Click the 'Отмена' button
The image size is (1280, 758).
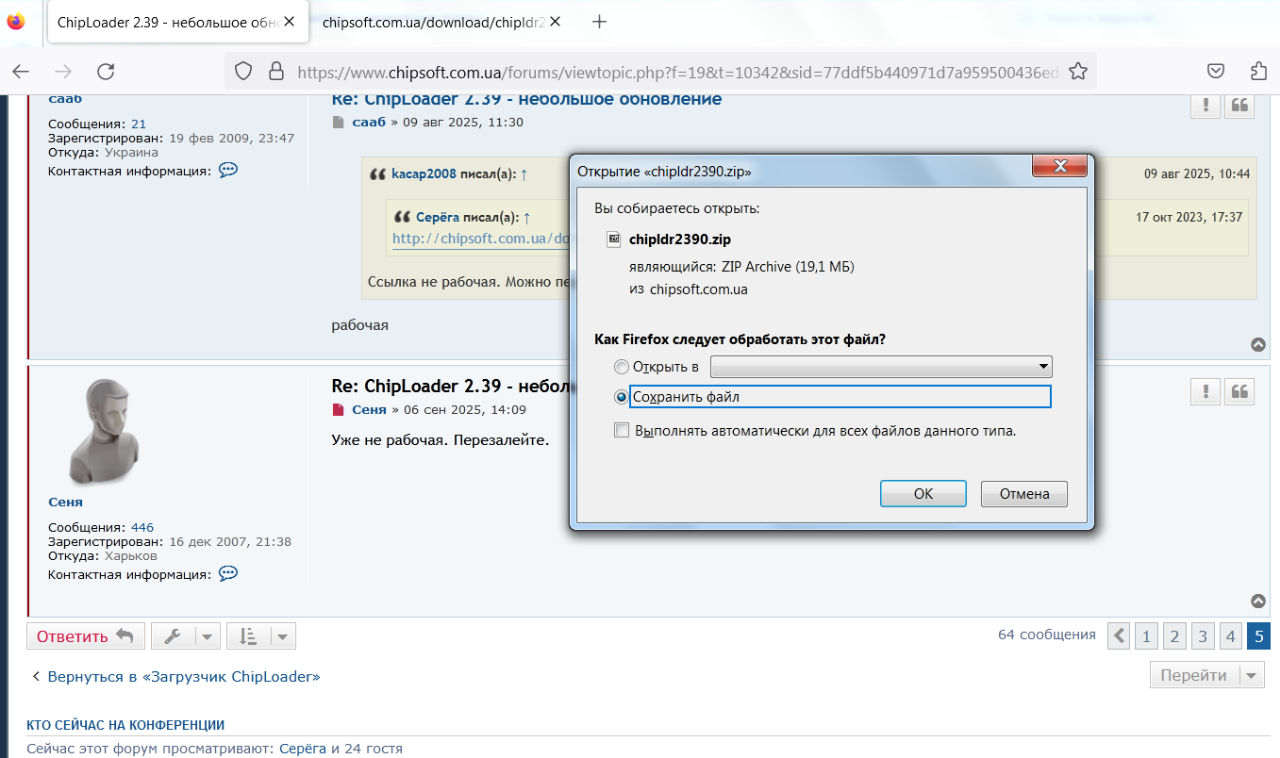(1024, 494)
